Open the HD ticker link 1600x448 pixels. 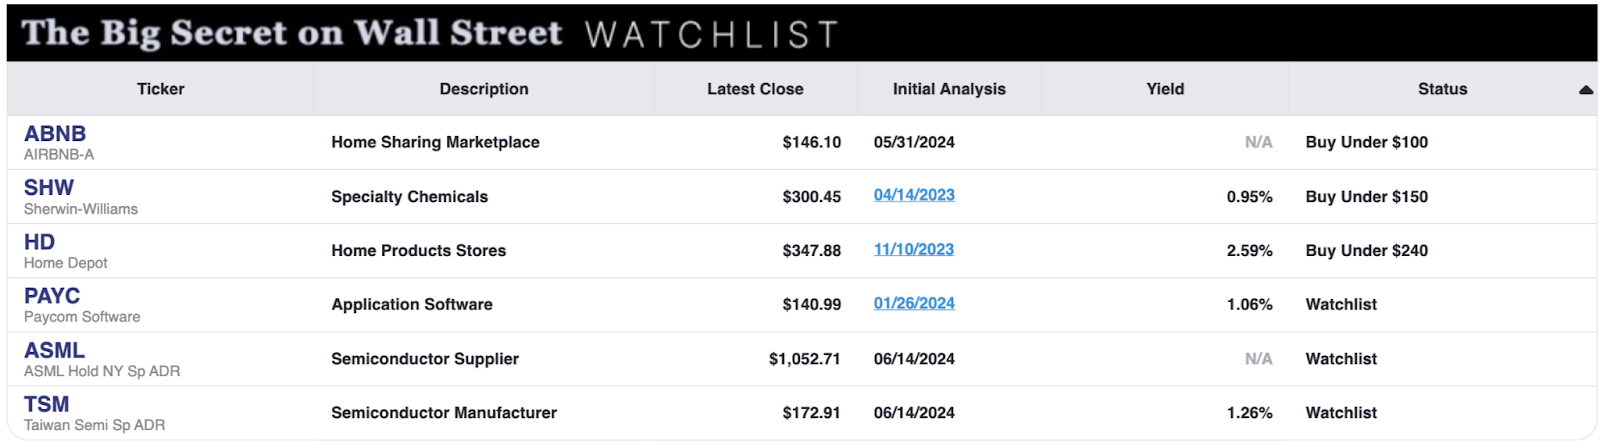[x=40, y=242]
